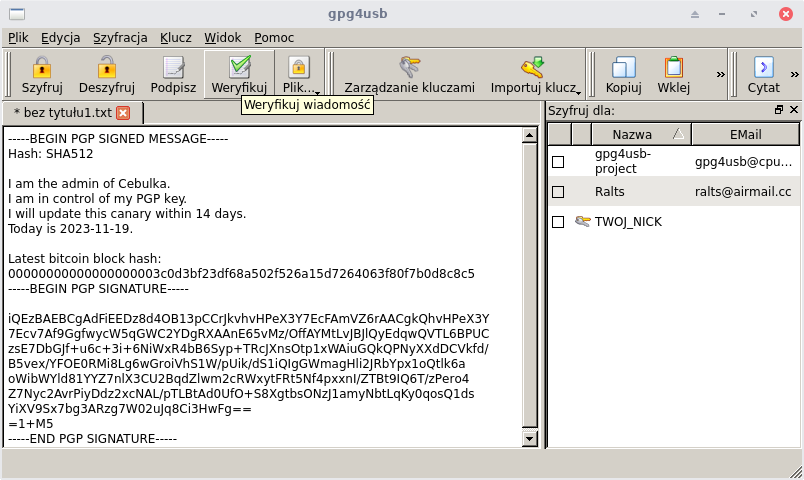Click the EMail column header
This screenshot has height=480, width=804.
pyautogui.click(x=745, y=134)
